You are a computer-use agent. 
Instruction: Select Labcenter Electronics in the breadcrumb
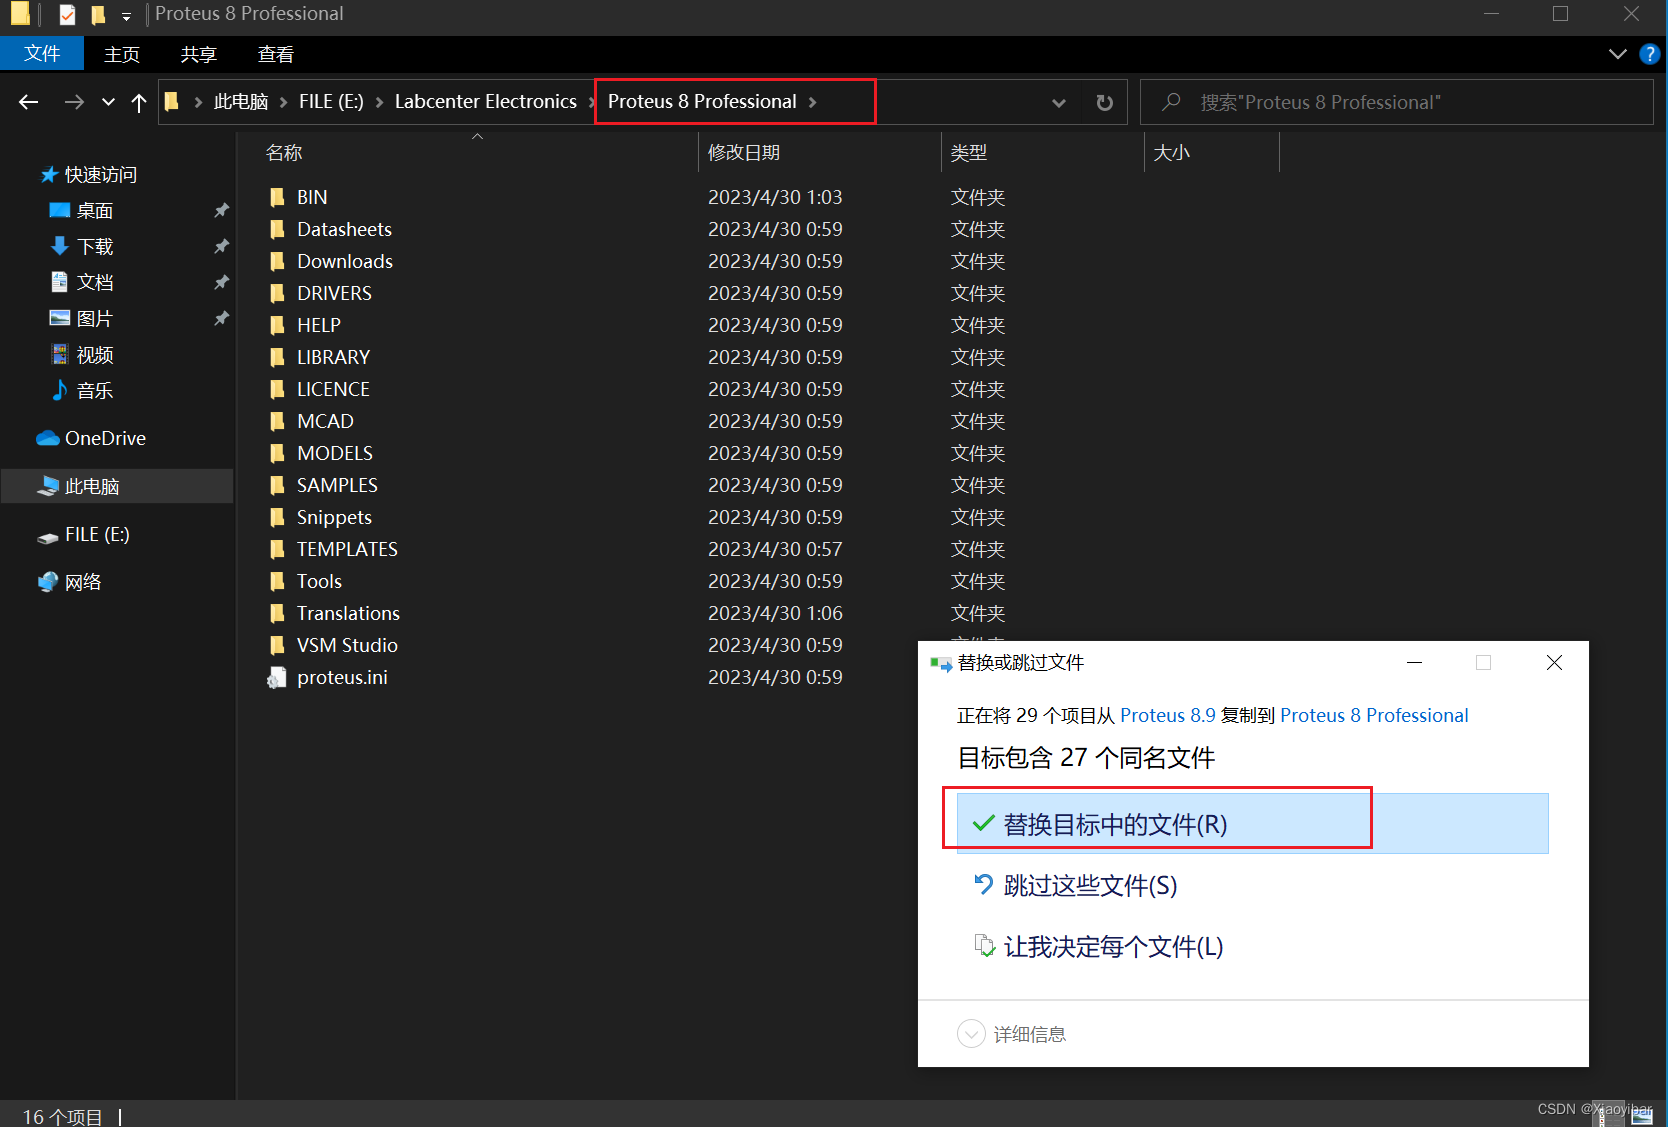point(486,102)
